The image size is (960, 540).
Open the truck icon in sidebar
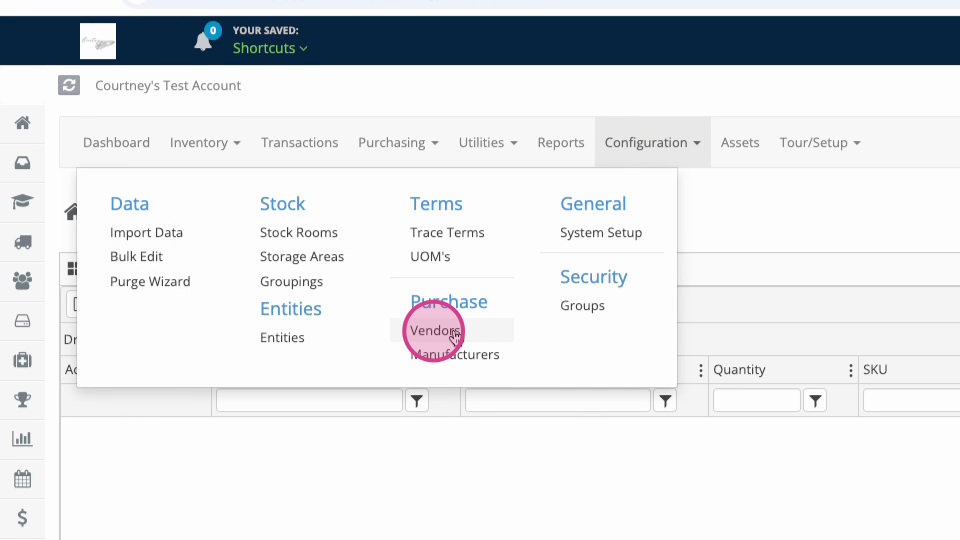tap(23, 242)
